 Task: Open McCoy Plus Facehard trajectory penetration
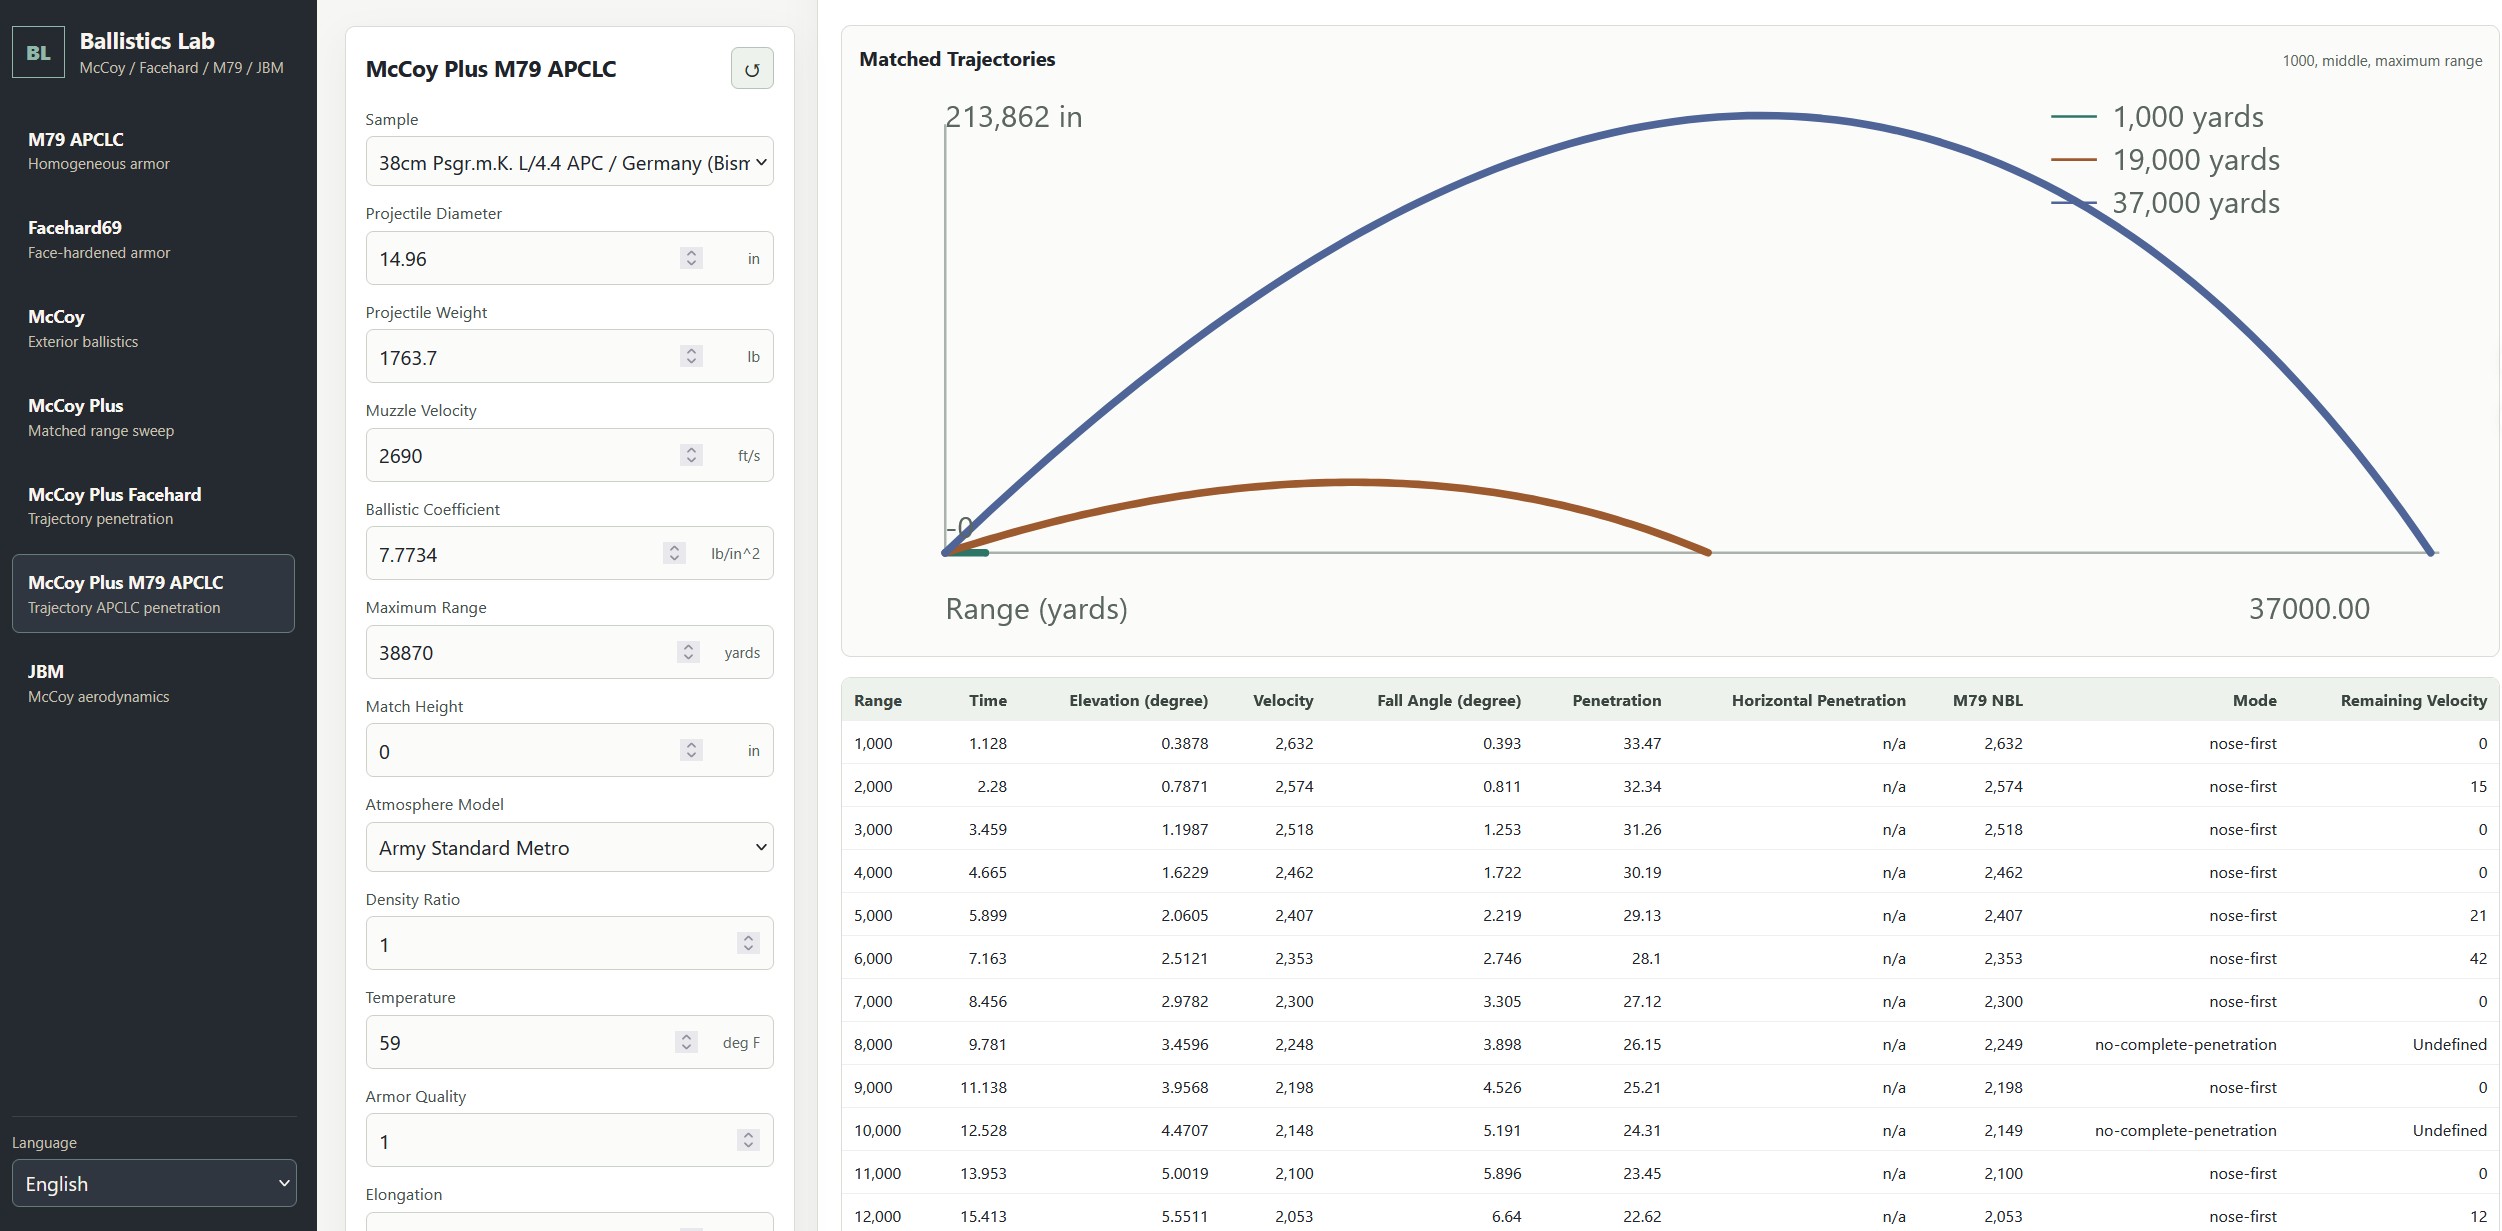153,506
